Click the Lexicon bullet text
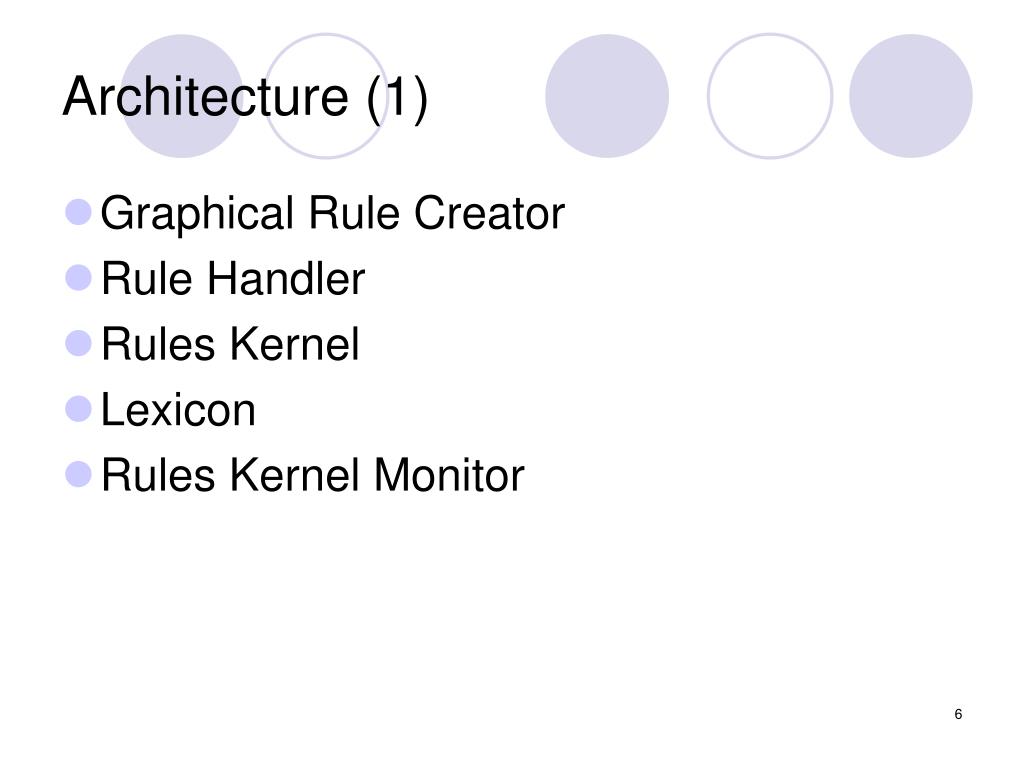1024x768 pixels. (178, 409)
